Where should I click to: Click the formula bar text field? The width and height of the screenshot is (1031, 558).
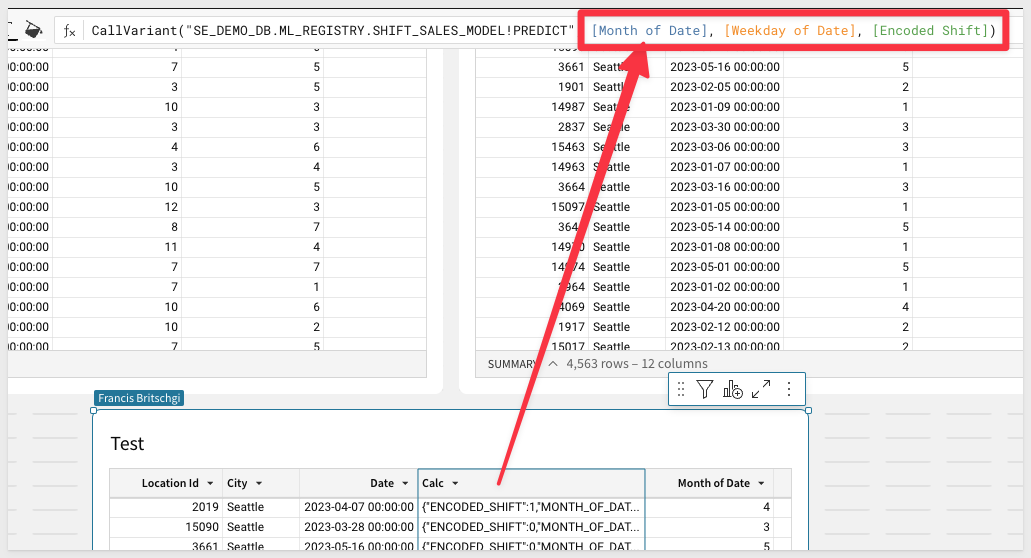tap(330, 31)
